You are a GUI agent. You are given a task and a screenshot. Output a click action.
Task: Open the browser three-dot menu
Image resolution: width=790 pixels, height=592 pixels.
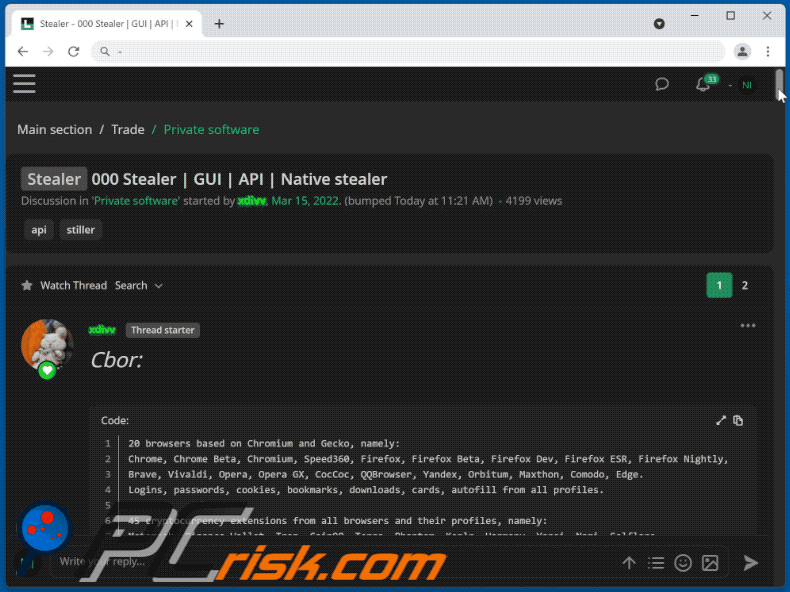click(768, 51)
